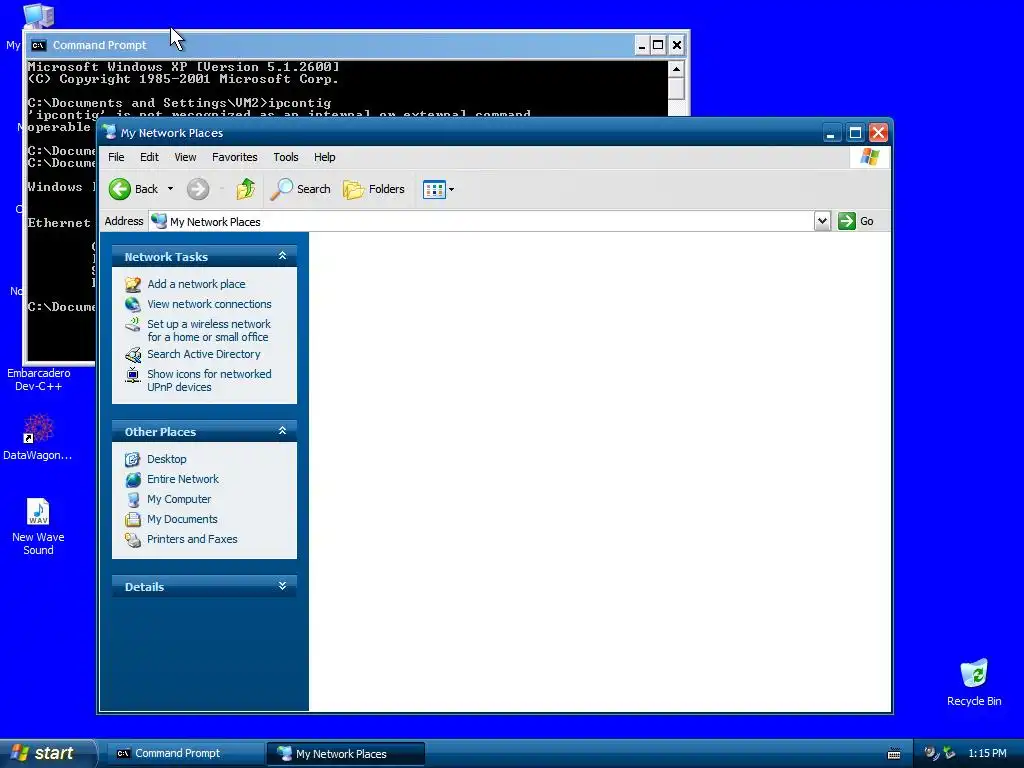
Task: Switch to Command Prompt taskbar button
Action: (185, 754)
